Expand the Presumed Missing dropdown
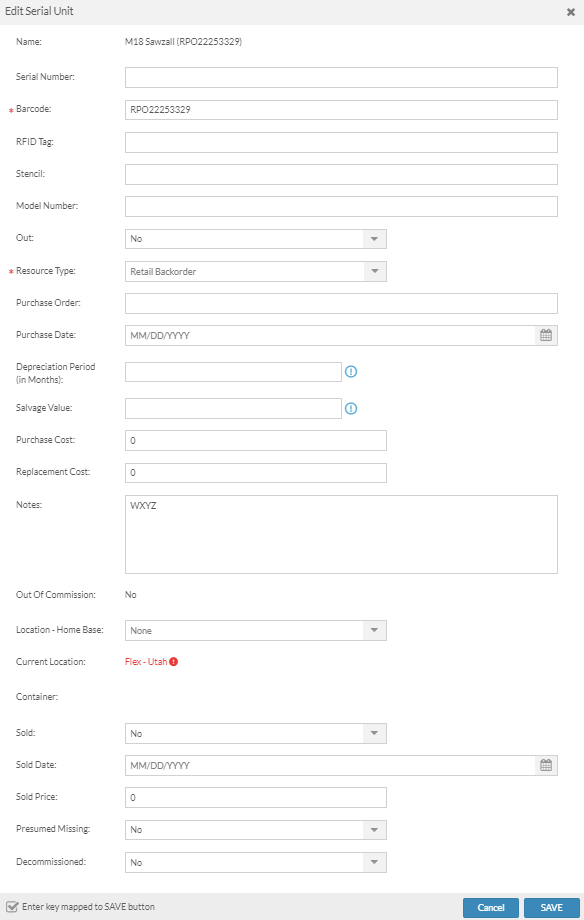This screenshot has width=584, height=920. [x=256, y=830]
